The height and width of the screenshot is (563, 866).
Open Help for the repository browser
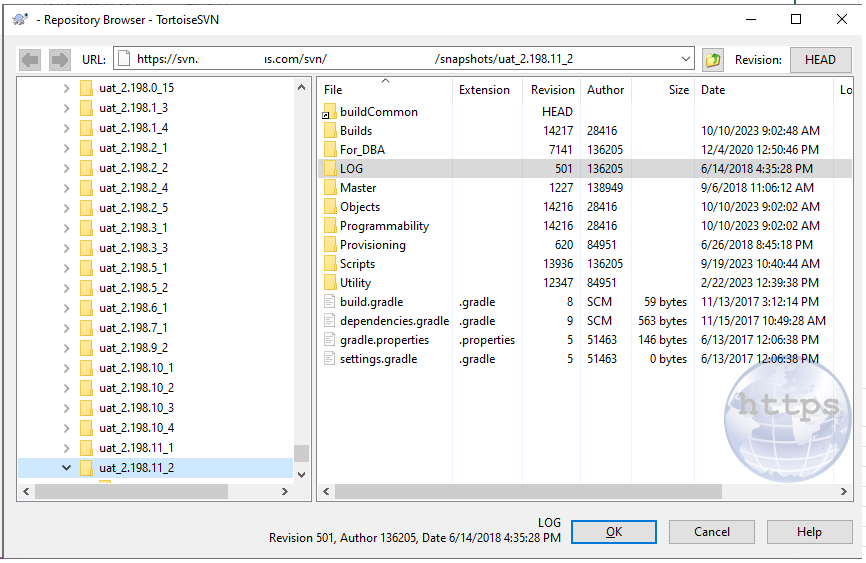click(x=809, y=532)
